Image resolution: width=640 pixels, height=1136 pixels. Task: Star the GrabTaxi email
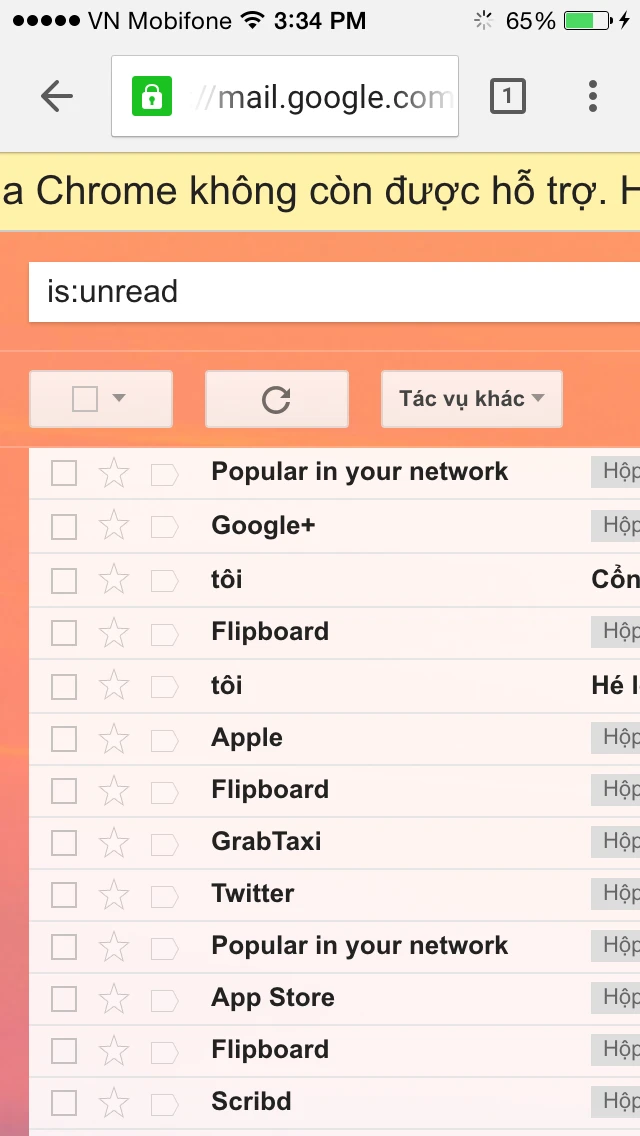[114, 842]
